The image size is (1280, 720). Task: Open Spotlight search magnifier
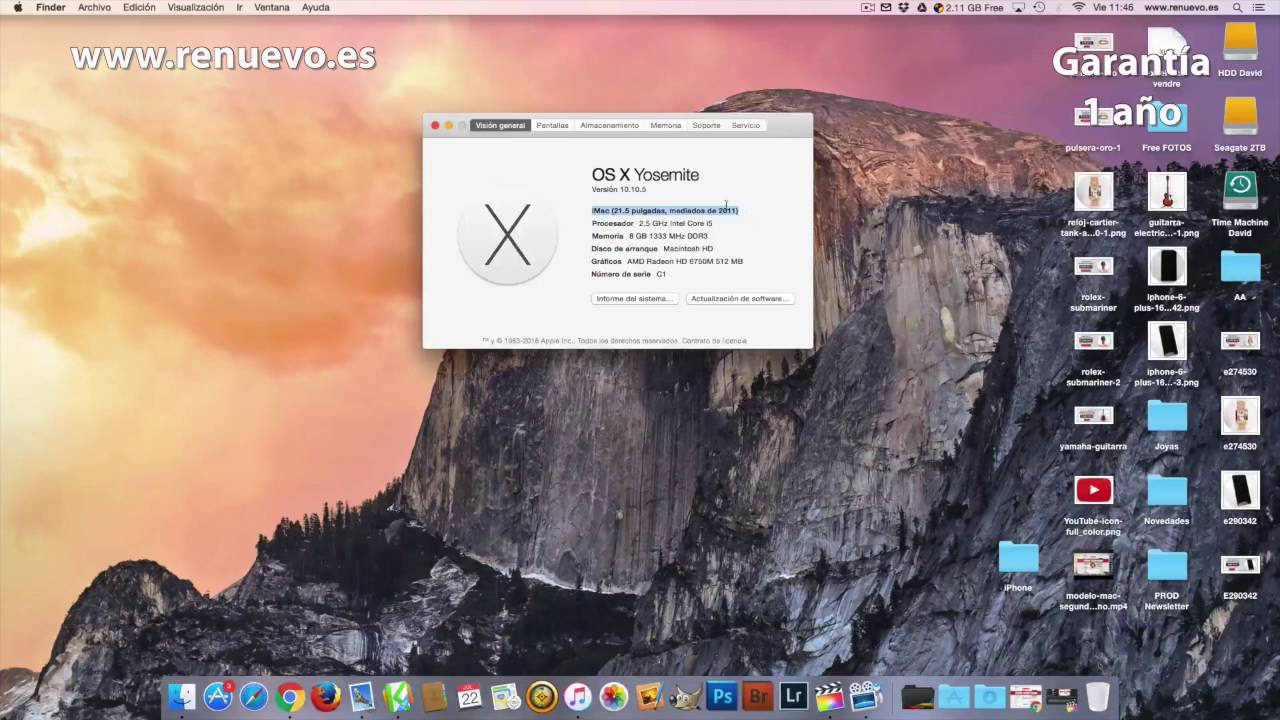coord(1237,7)
